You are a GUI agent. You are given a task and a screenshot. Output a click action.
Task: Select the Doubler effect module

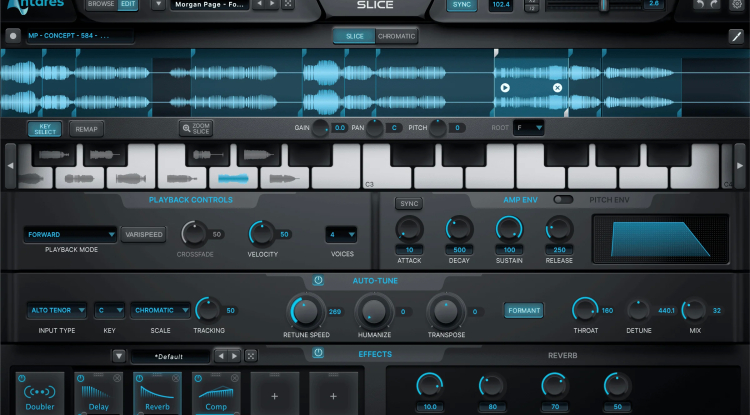40,394
